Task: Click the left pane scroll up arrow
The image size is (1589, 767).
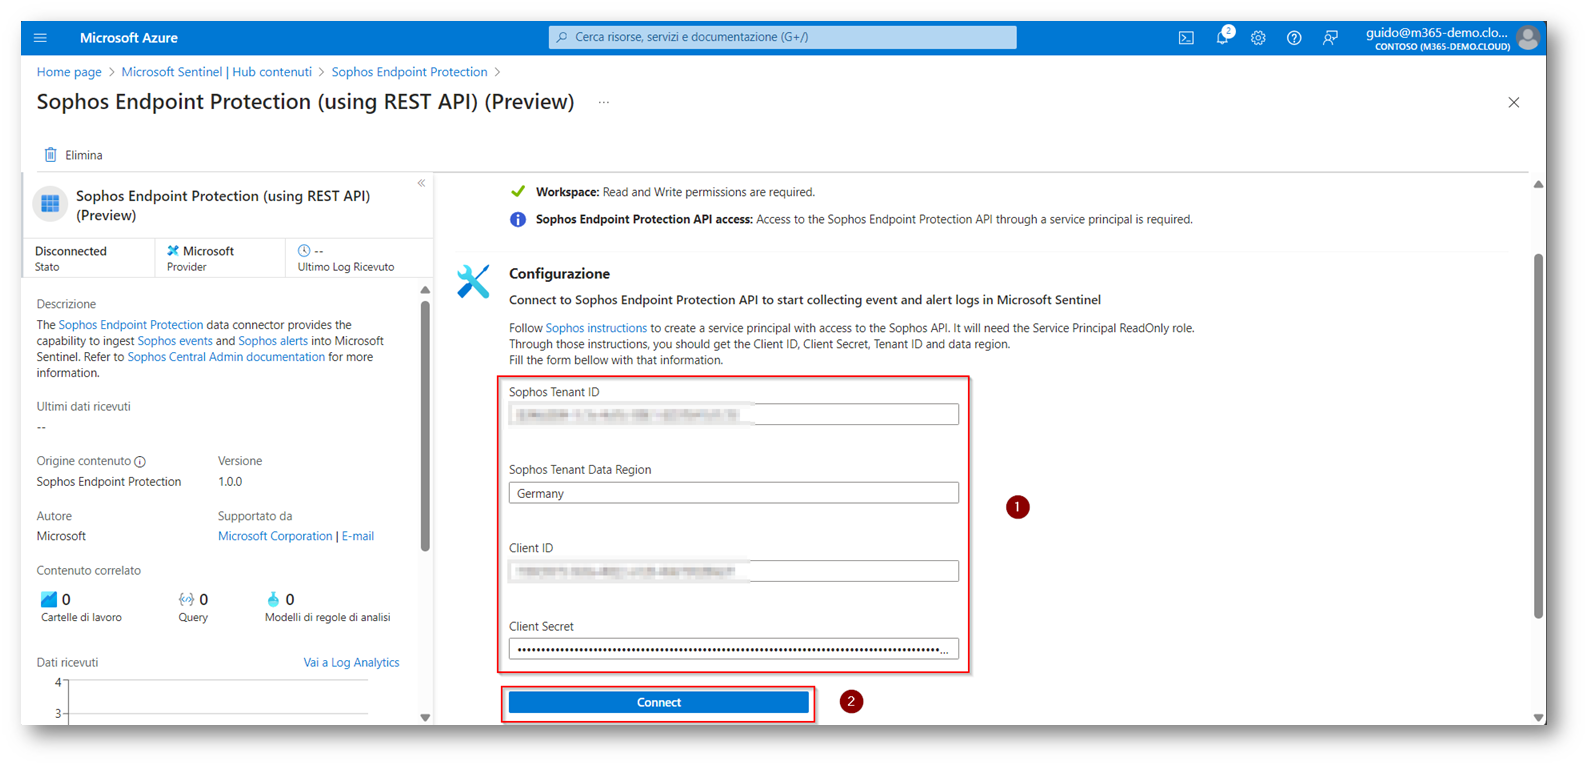Action: tap(425, 291)
